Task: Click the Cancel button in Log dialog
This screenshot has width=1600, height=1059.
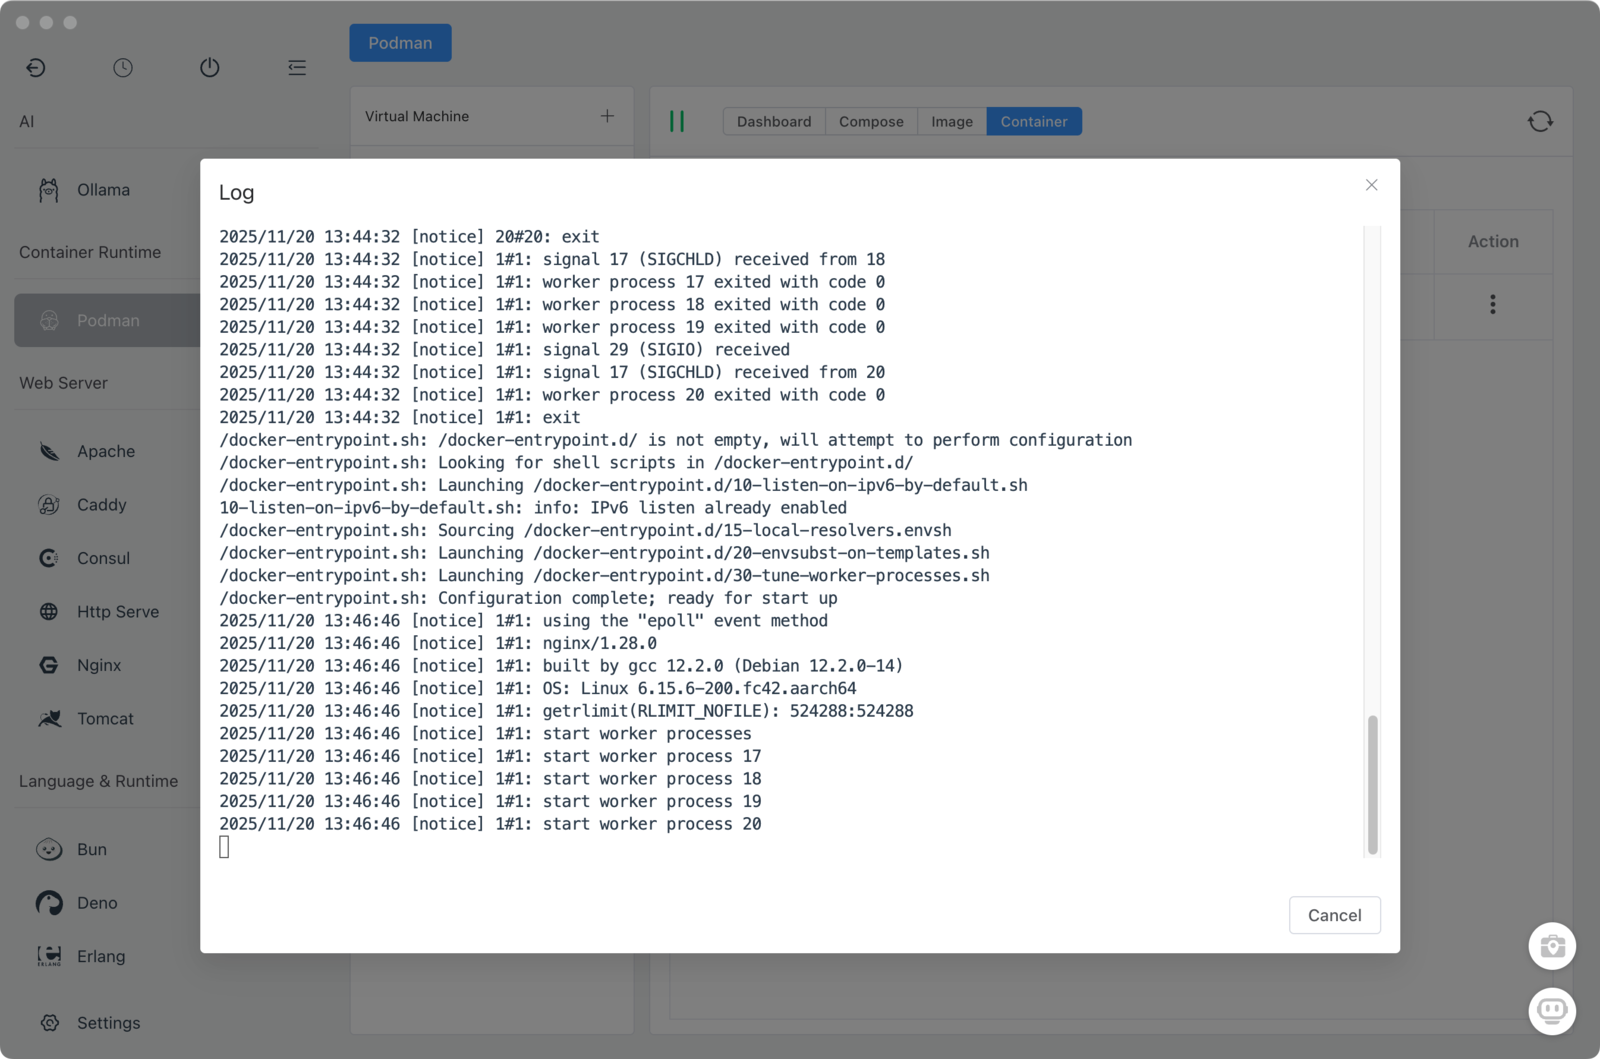Action: pyautogui.click(x=1334, y=915)
